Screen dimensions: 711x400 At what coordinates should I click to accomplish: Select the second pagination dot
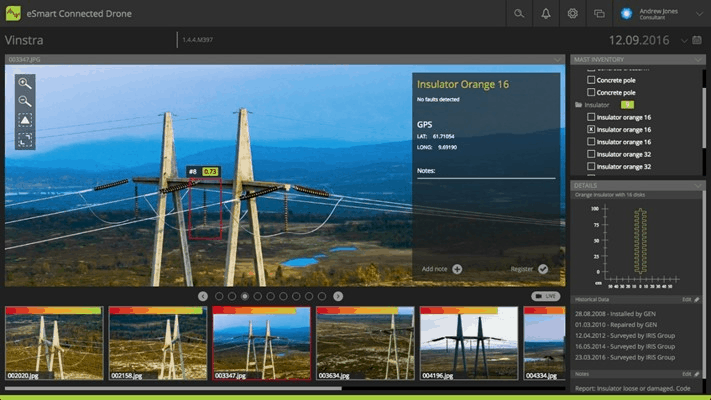pyautogui.click(x=232, y=296)
